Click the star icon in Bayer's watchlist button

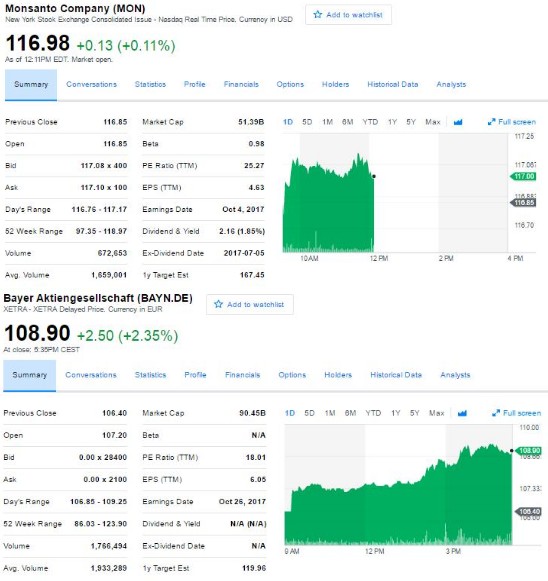218,304
